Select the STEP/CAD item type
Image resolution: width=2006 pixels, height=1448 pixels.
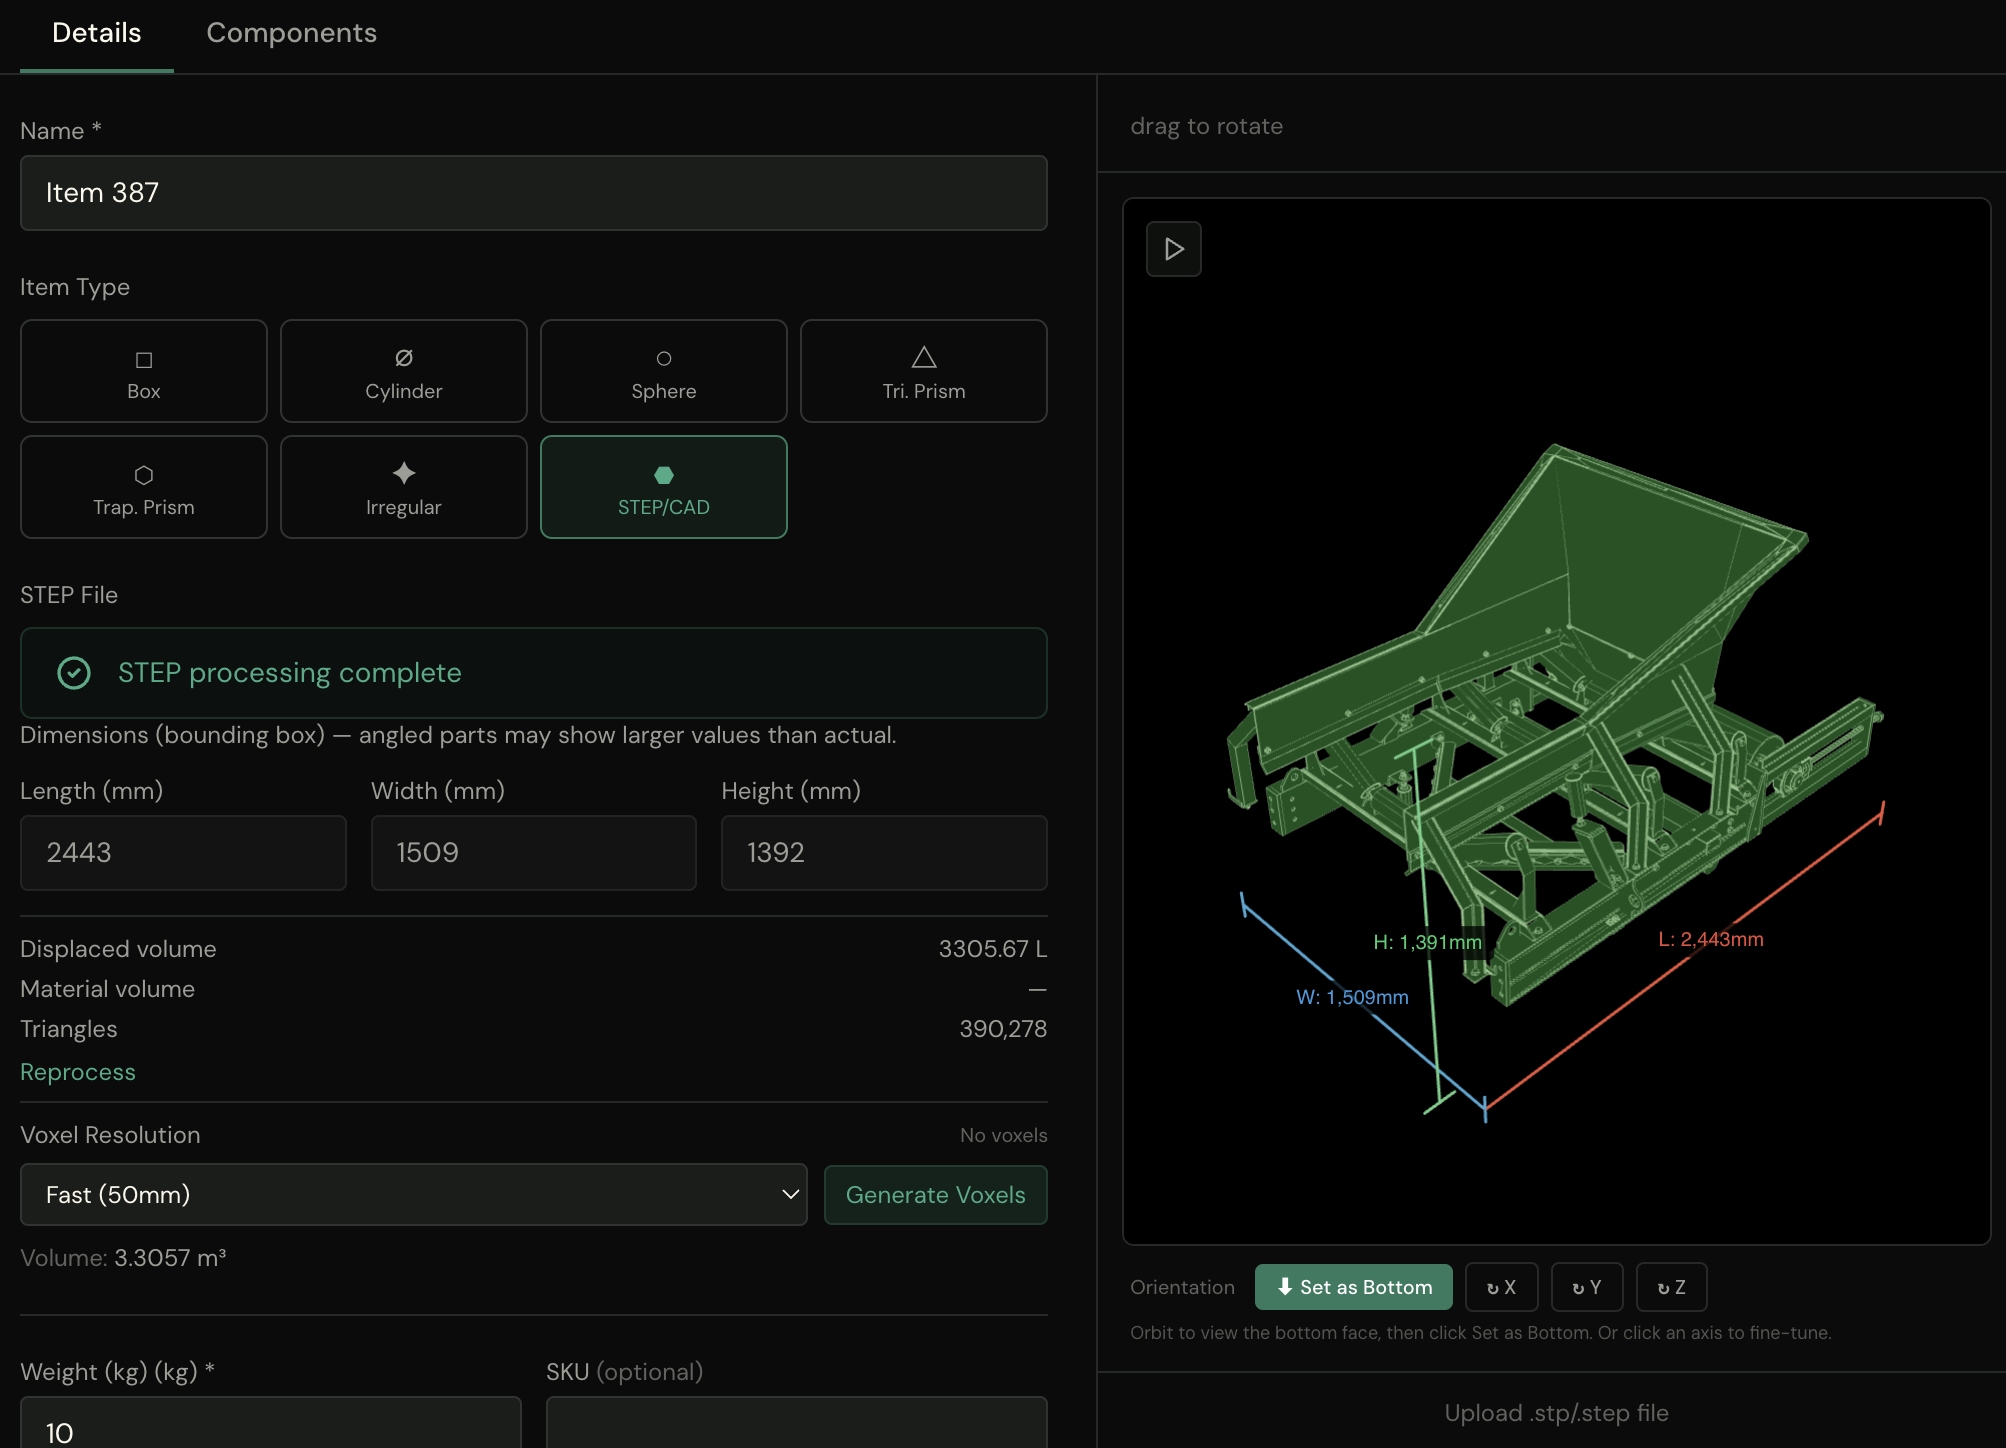[664, 487]
